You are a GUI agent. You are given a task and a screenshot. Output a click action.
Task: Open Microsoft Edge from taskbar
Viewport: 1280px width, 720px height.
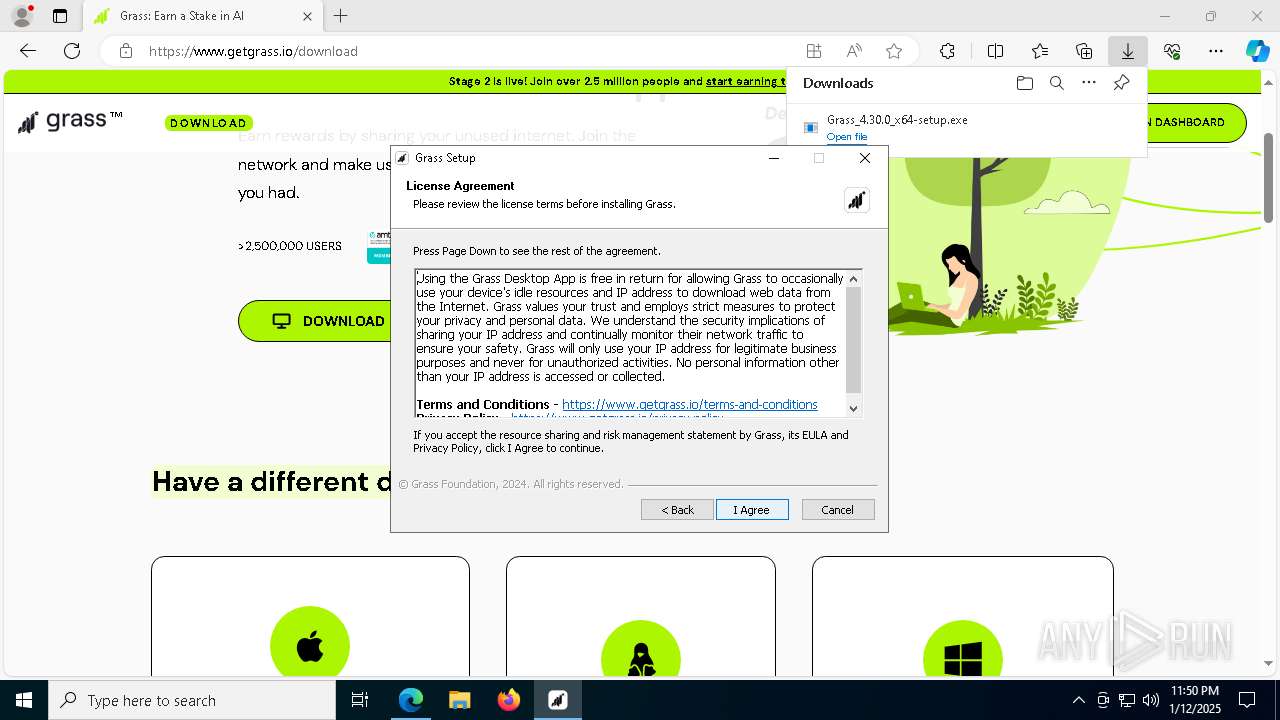click(411, 700)
